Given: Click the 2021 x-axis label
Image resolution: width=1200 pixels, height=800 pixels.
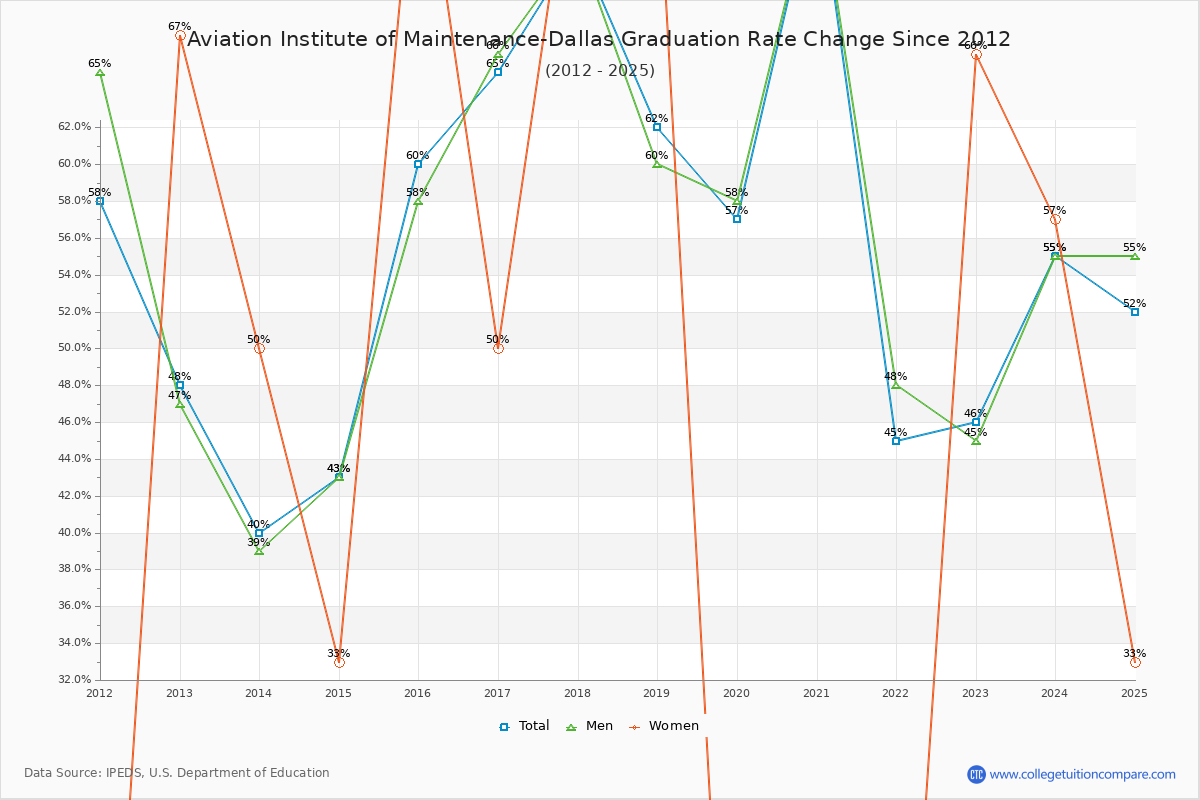Looking at the screenshot, I should point(816,692).
